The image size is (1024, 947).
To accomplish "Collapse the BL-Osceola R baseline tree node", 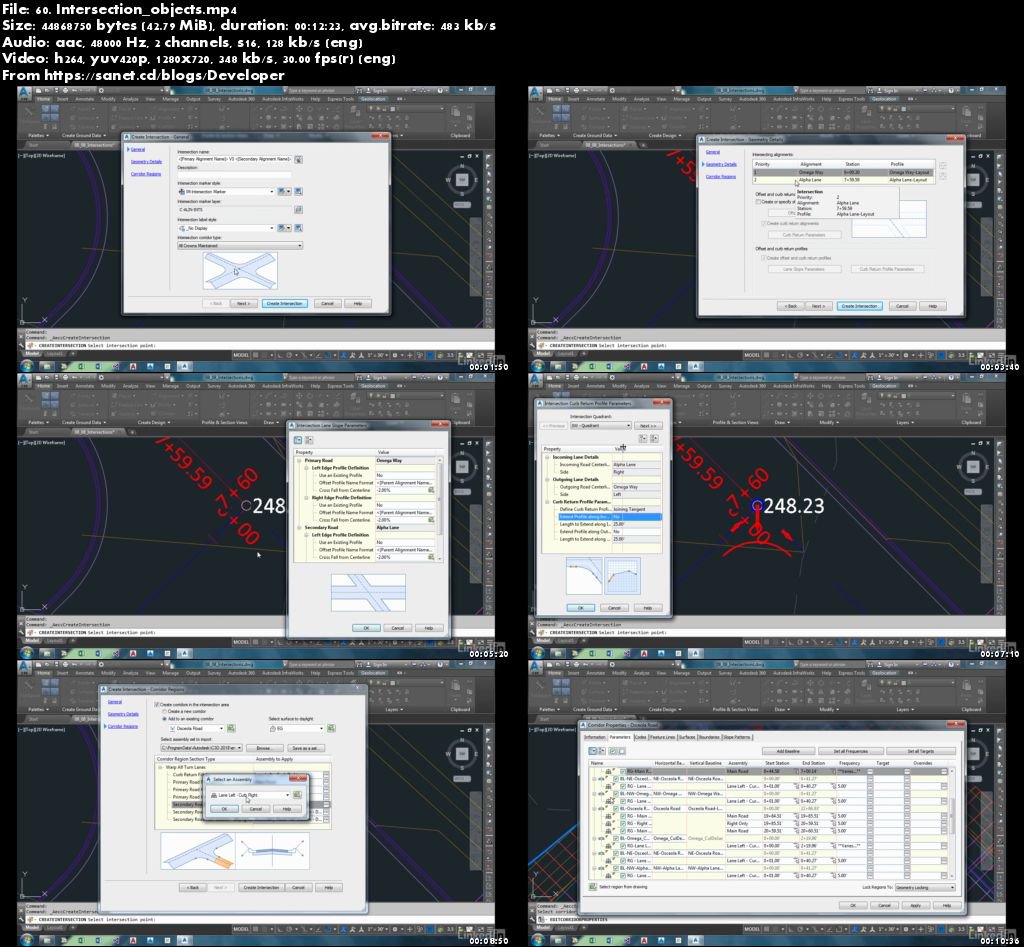I will (594, 809).
